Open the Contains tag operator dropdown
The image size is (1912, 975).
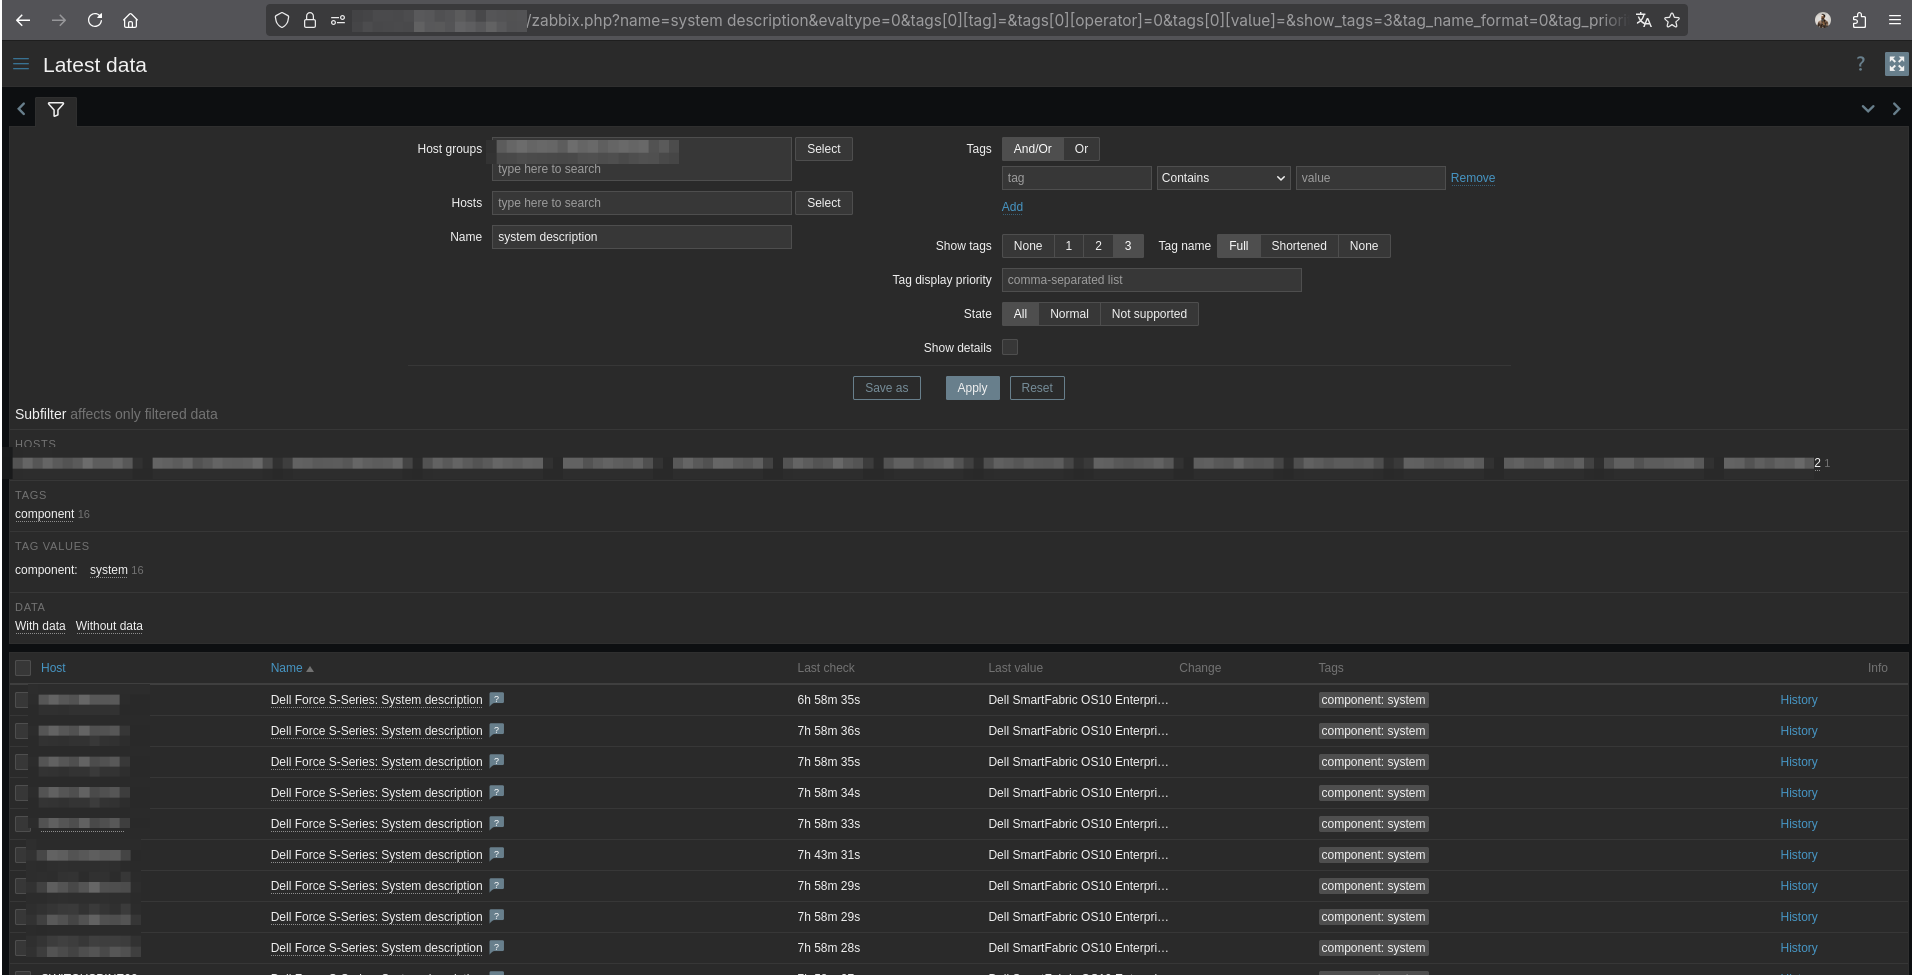1222,178
